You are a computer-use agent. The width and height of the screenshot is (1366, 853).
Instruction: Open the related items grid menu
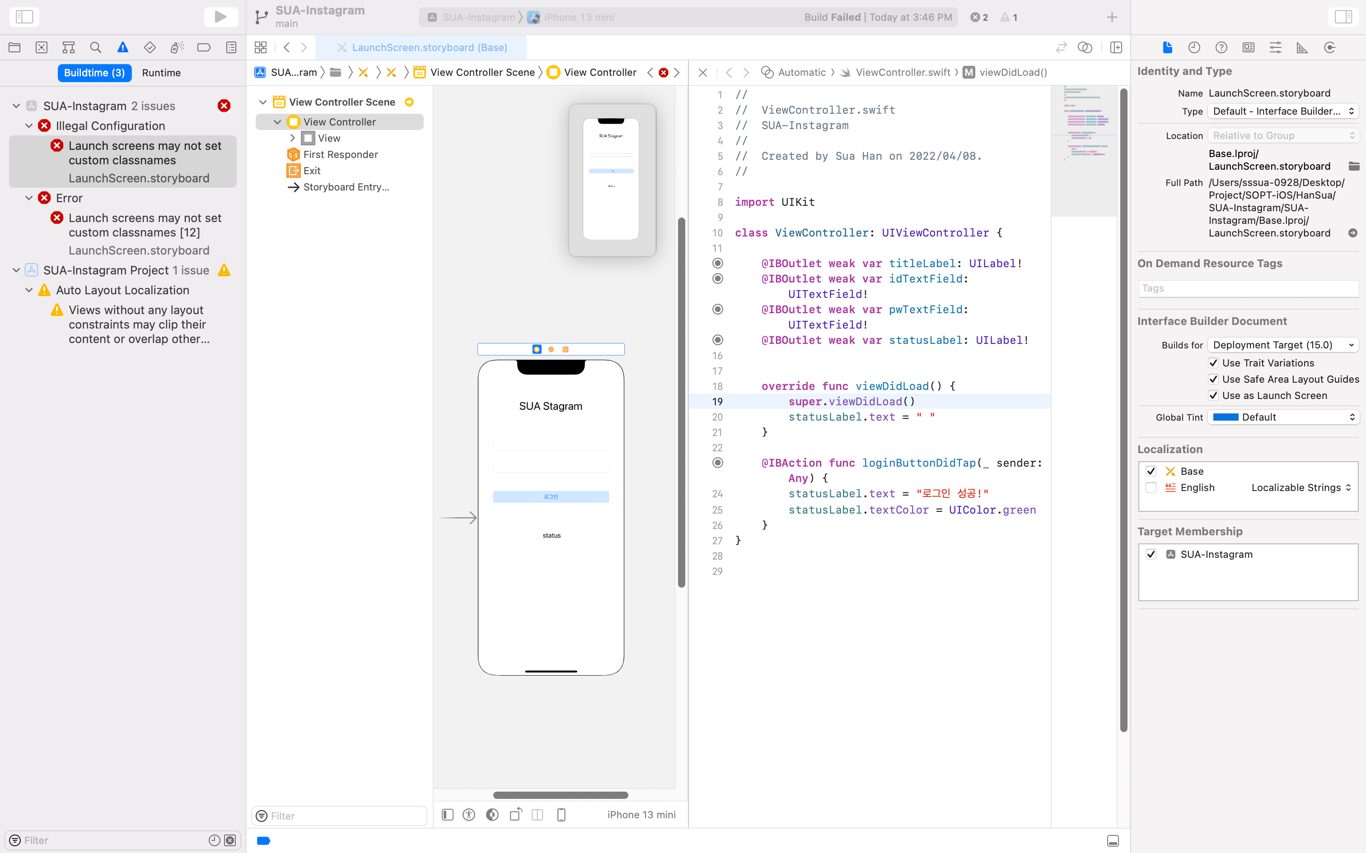pyautogui.click(x=261, y=47)
